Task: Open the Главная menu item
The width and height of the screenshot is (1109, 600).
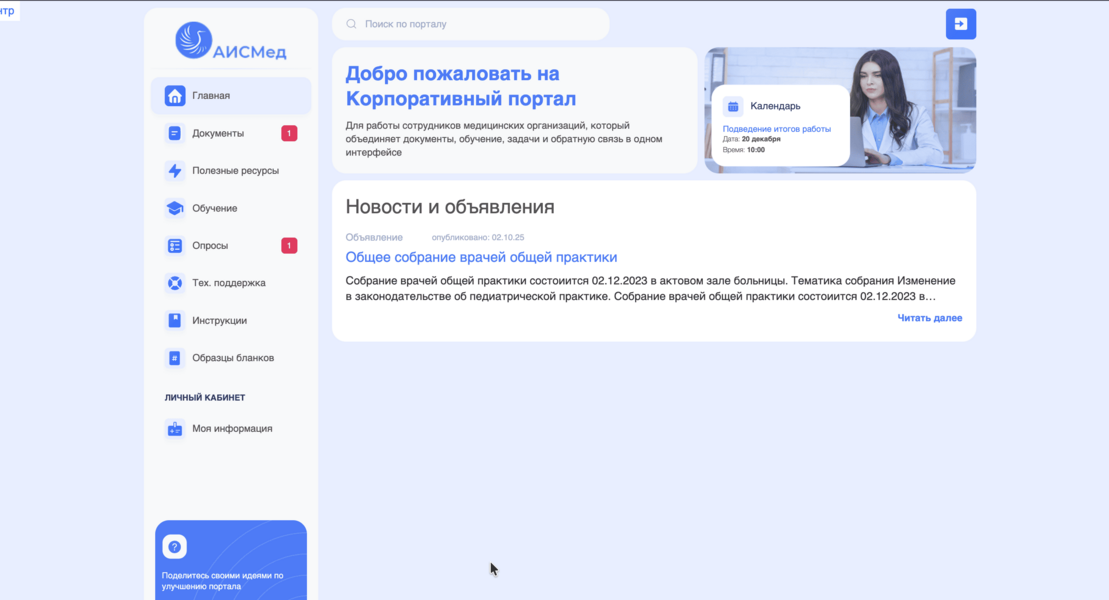Action: pos(231,96)
